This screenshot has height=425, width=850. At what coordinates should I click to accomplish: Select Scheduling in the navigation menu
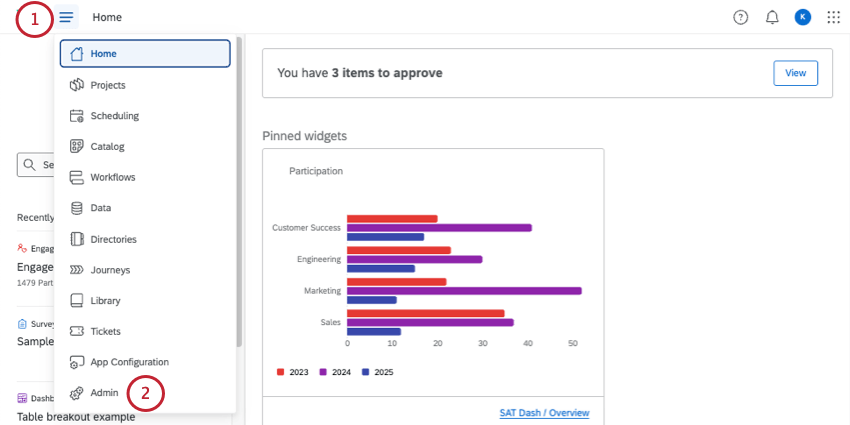(114, 116)
